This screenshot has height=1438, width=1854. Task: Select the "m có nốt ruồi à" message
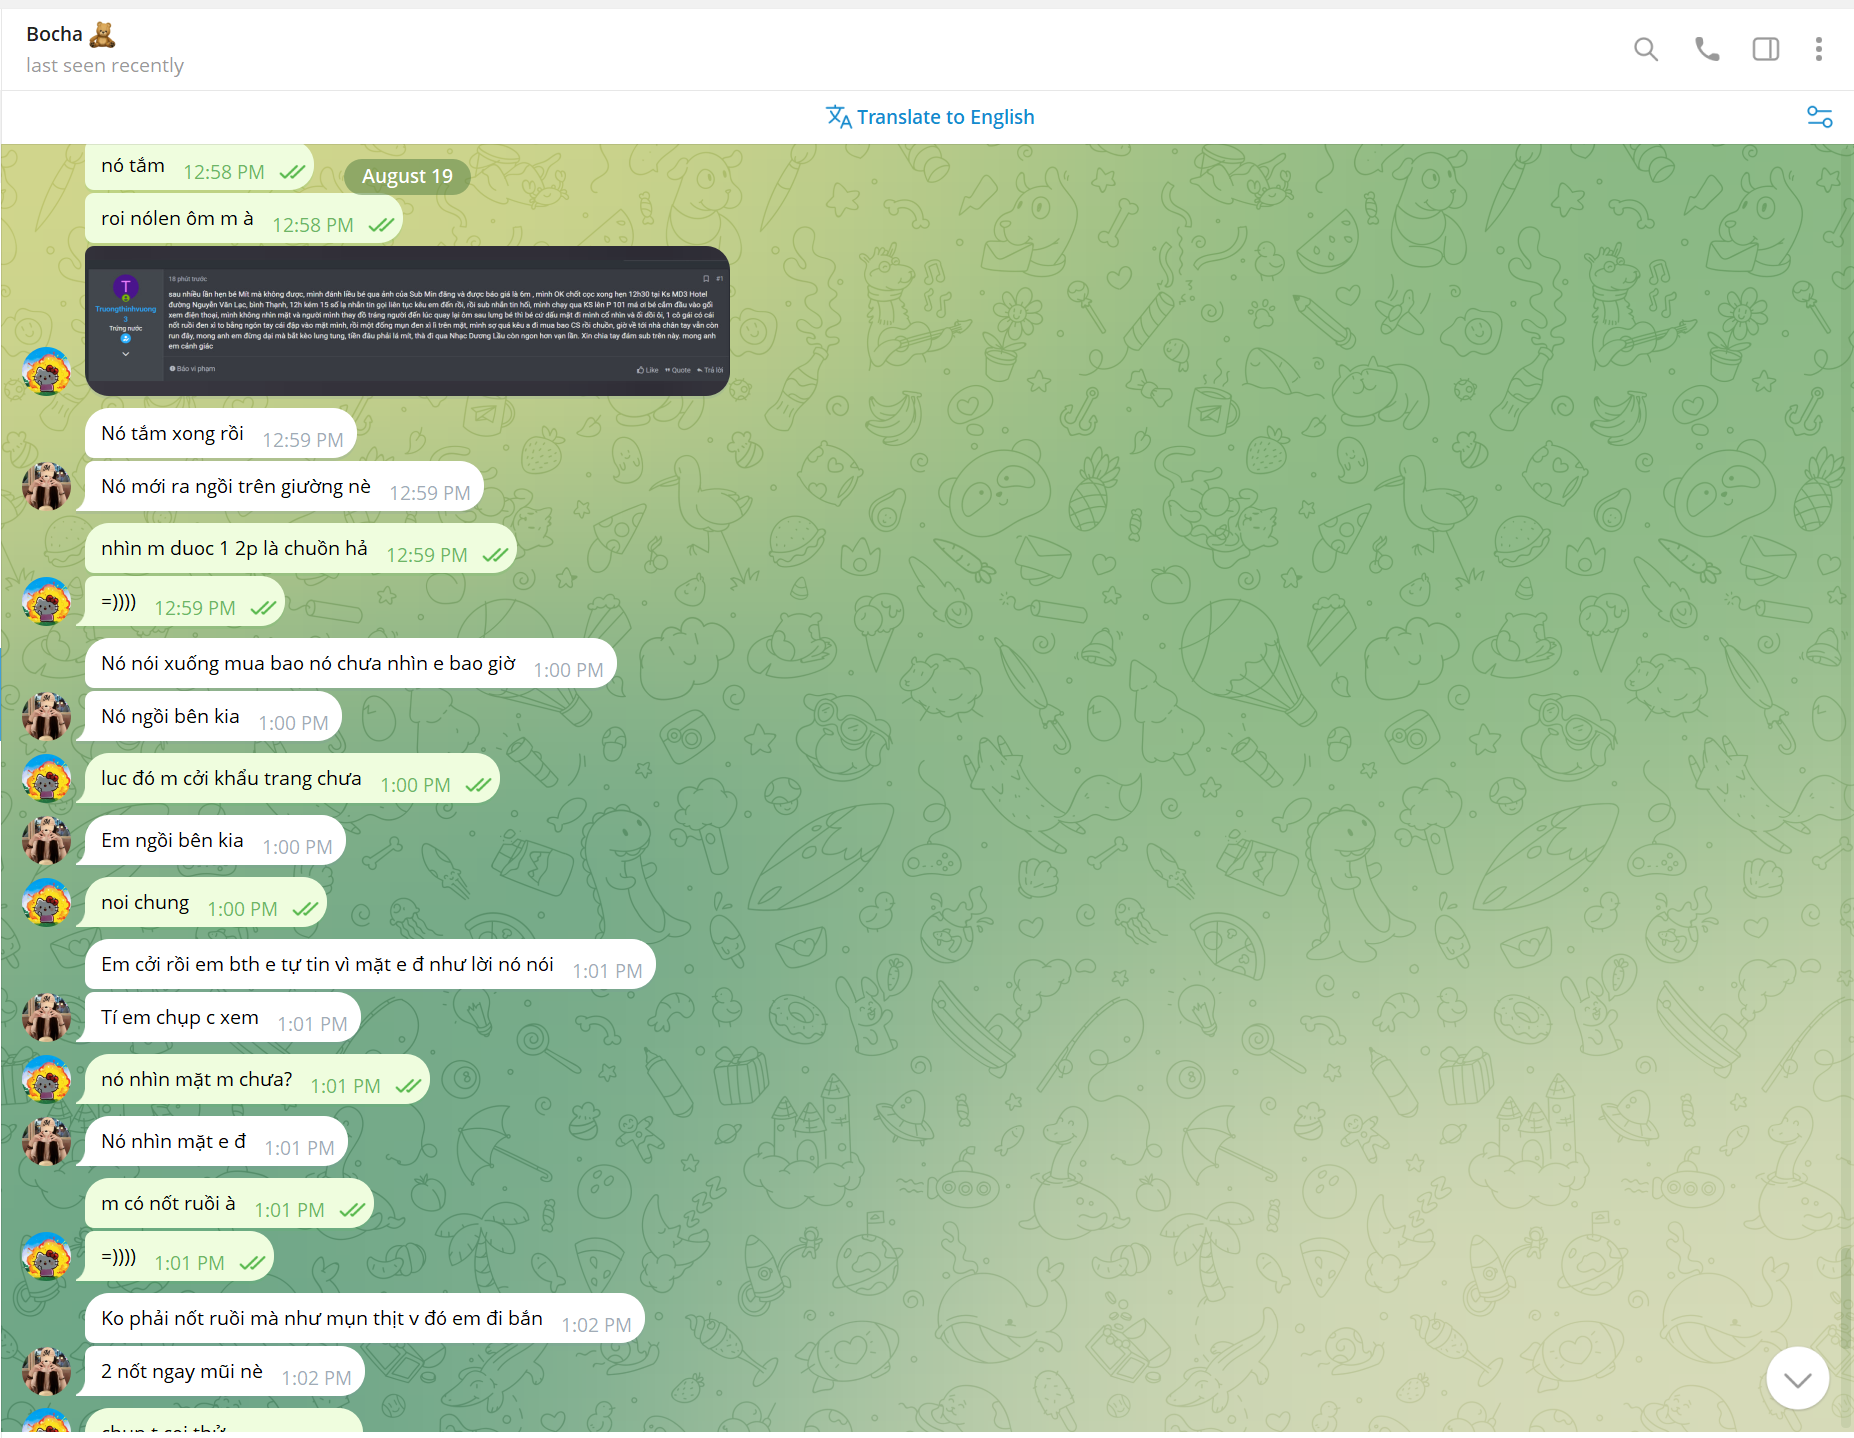[x=229, y=1204]
